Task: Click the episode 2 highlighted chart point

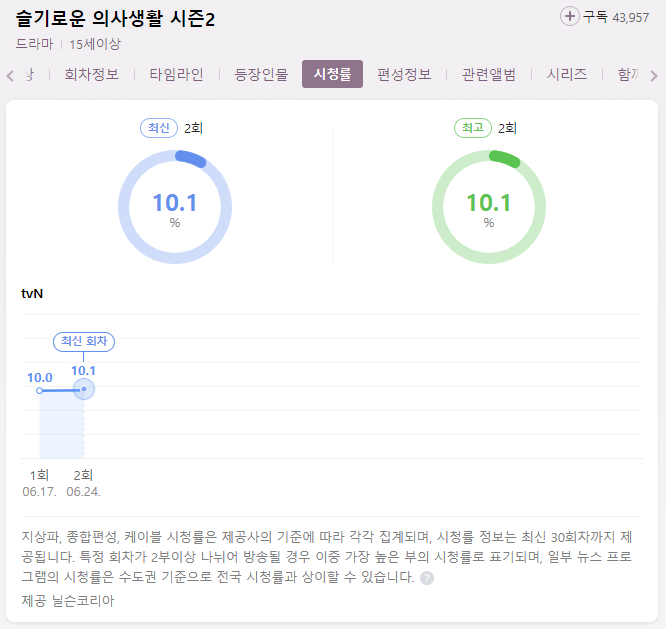Action: 84,389
